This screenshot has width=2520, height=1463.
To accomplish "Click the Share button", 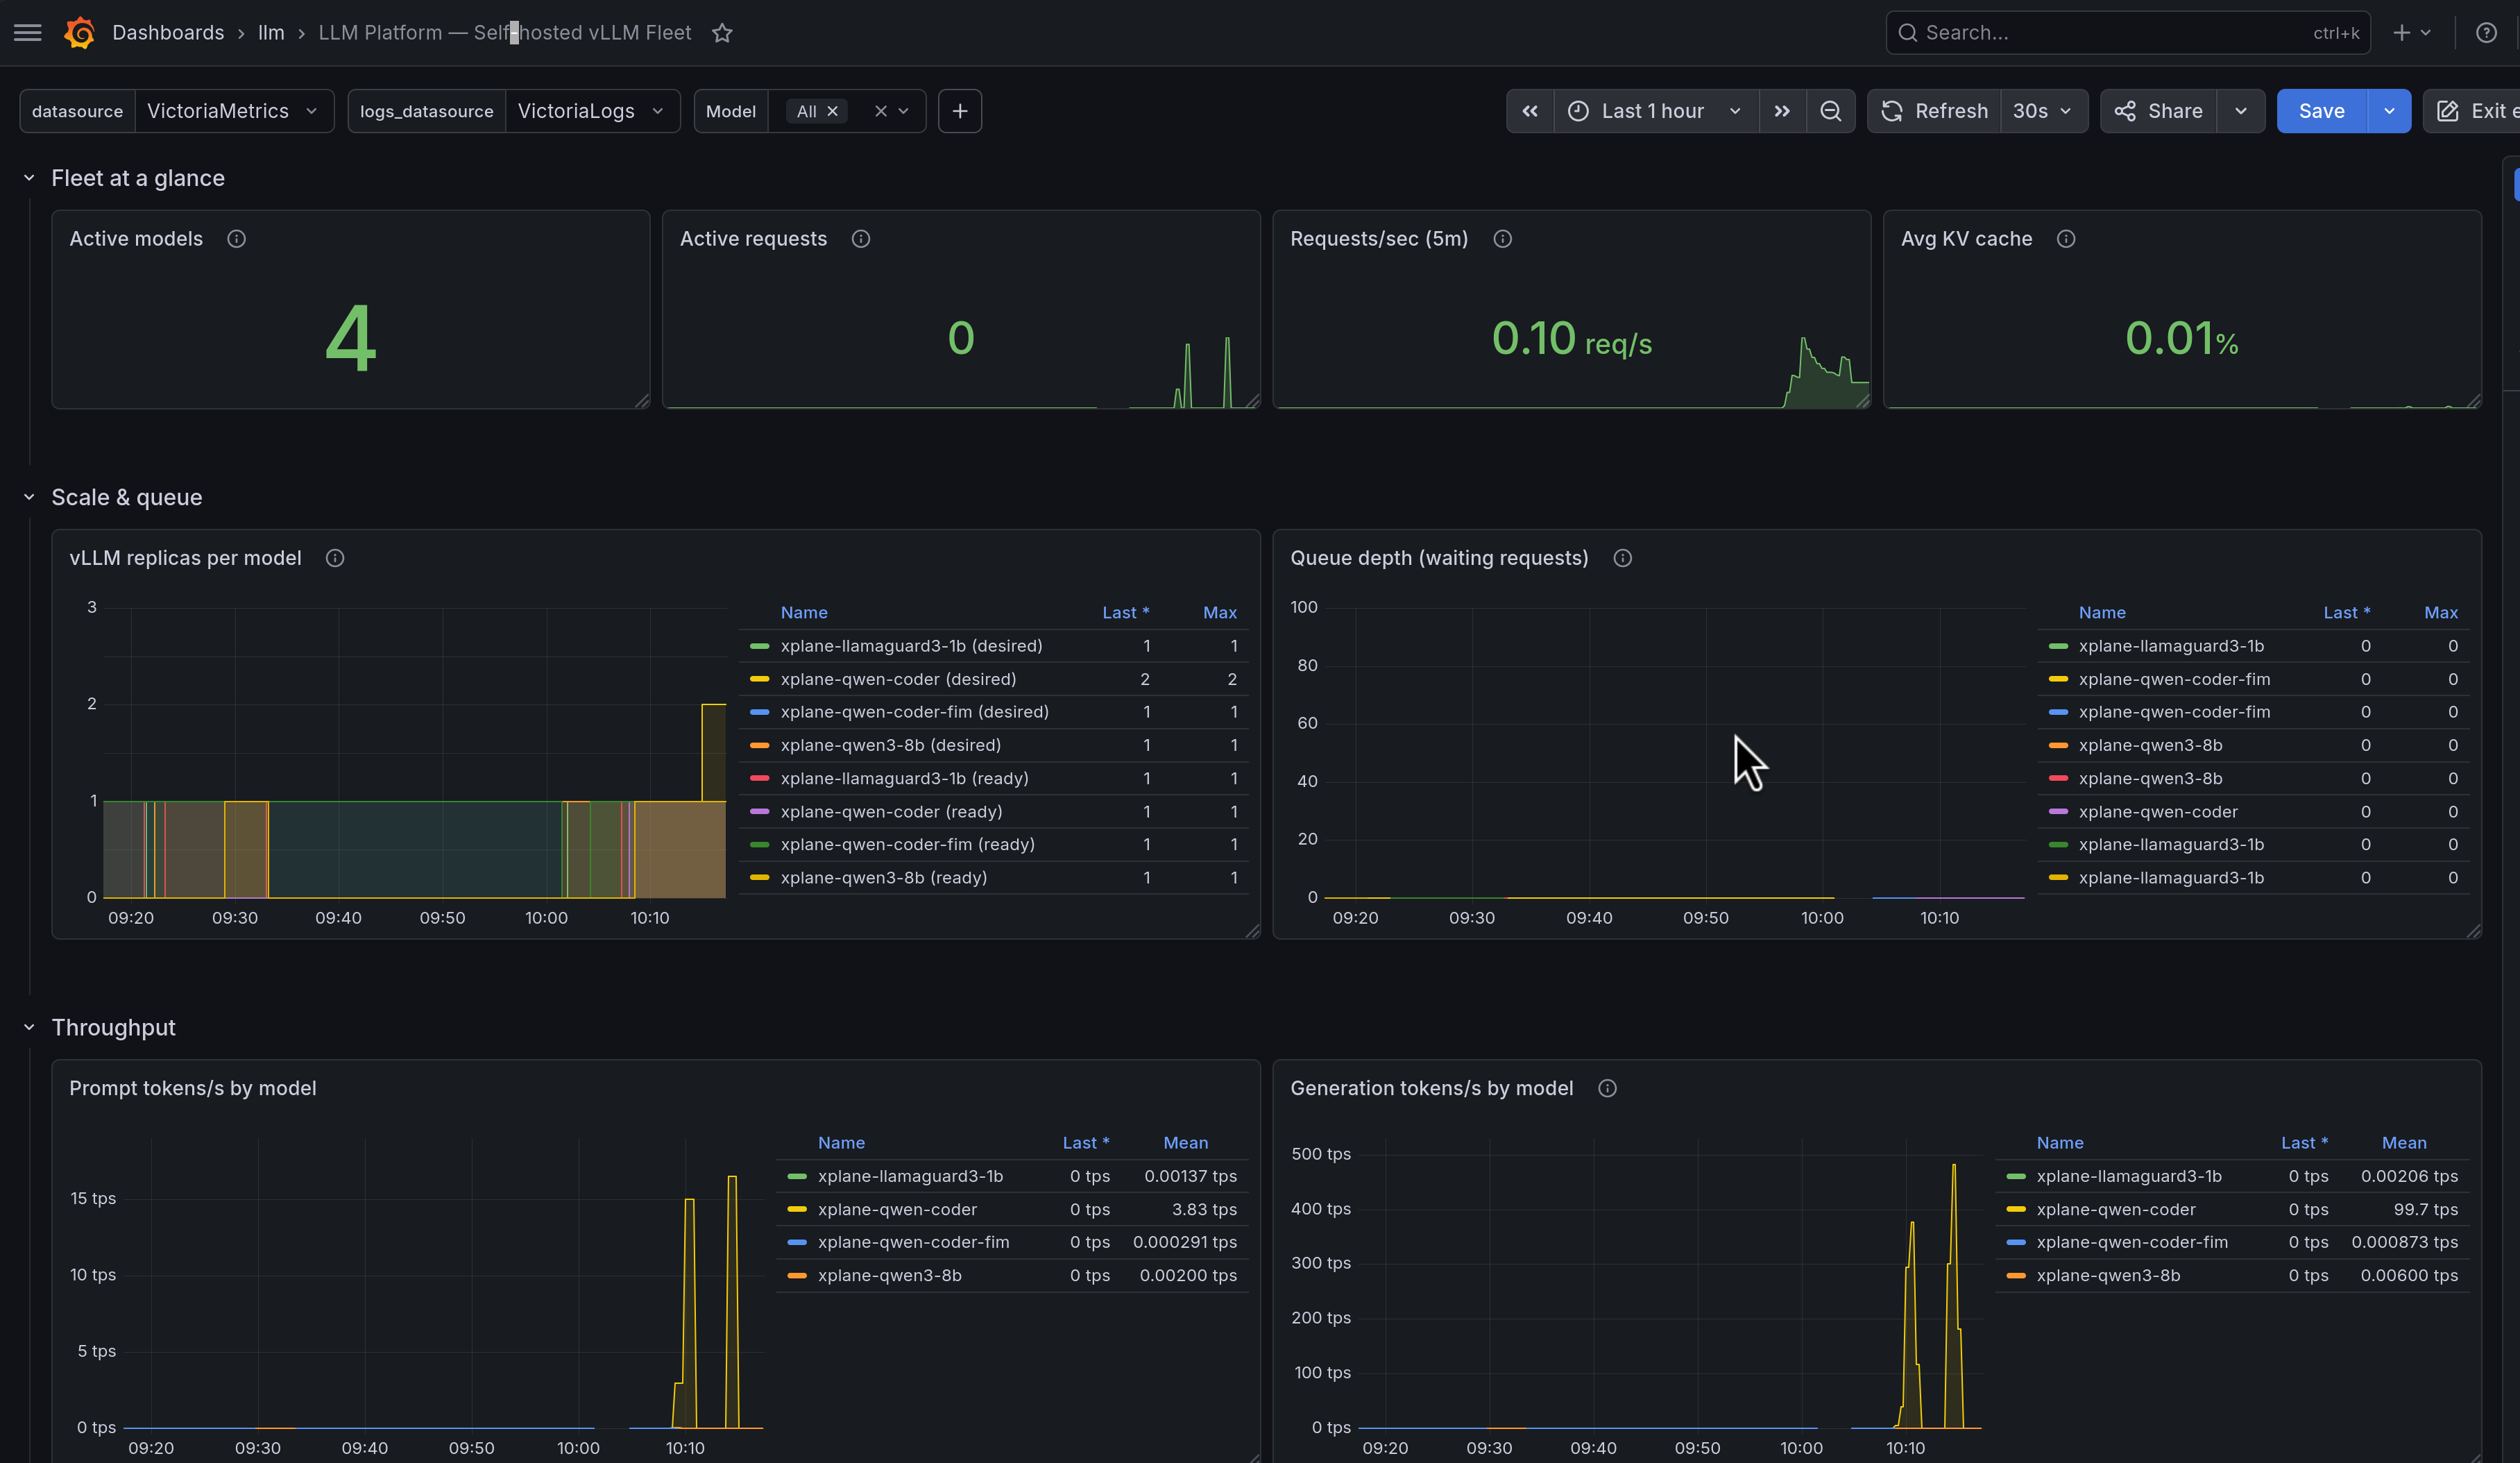I will coord(2158,111).
